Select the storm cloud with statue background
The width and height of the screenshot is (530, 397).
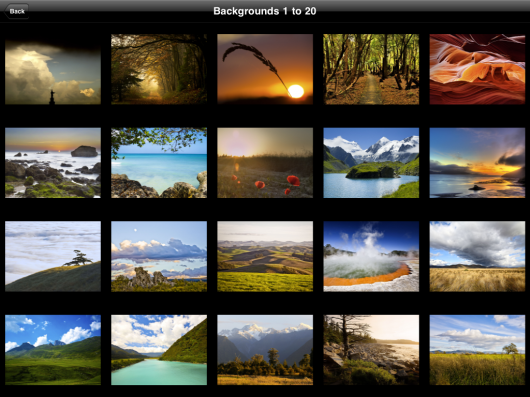53,69
